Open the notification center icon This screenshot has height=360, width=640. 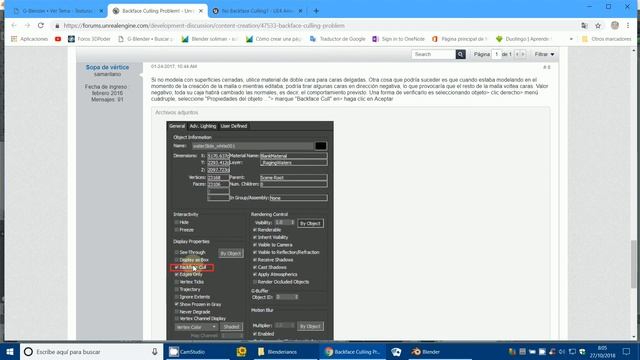click(x=627, y=351)
